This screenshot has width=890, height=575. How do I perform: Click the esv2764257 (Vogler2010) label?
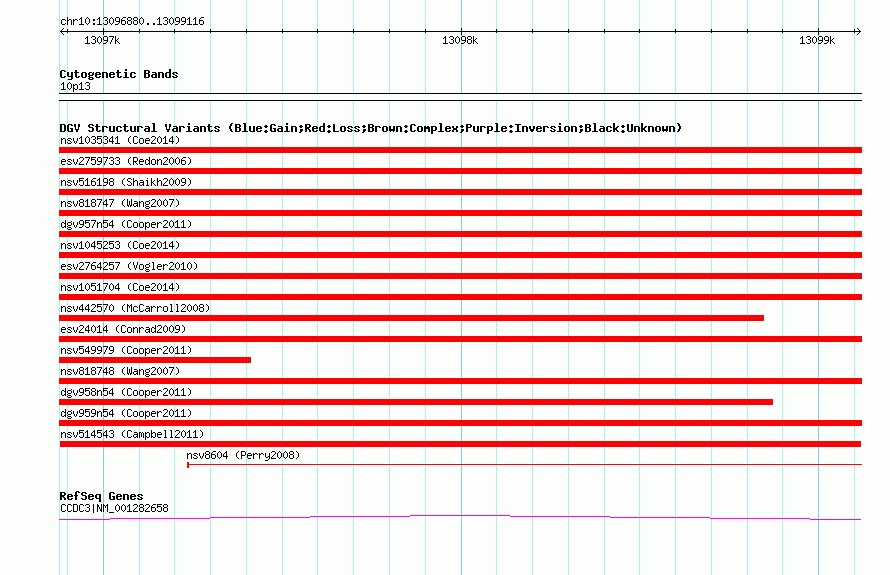pyautogui.click(x=129, y=266)
